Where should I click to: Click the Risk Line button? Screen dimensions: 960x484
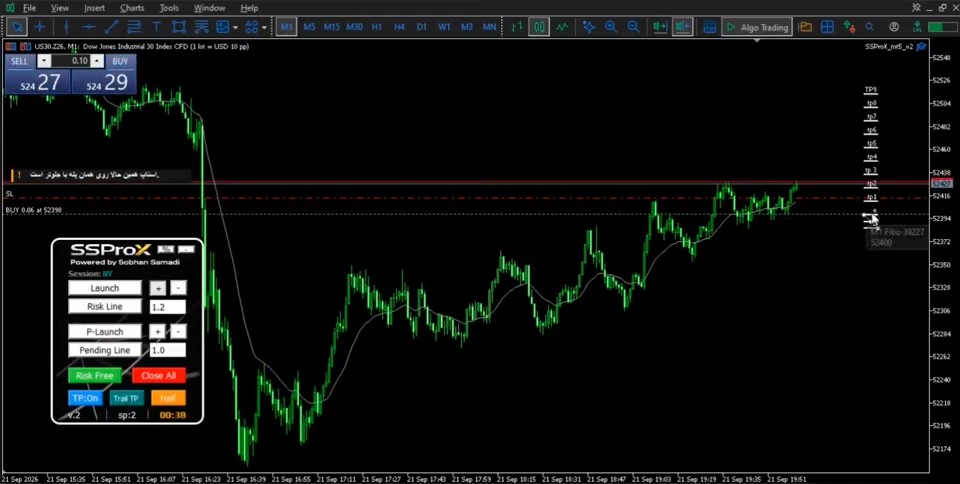[x=105, y=307]
